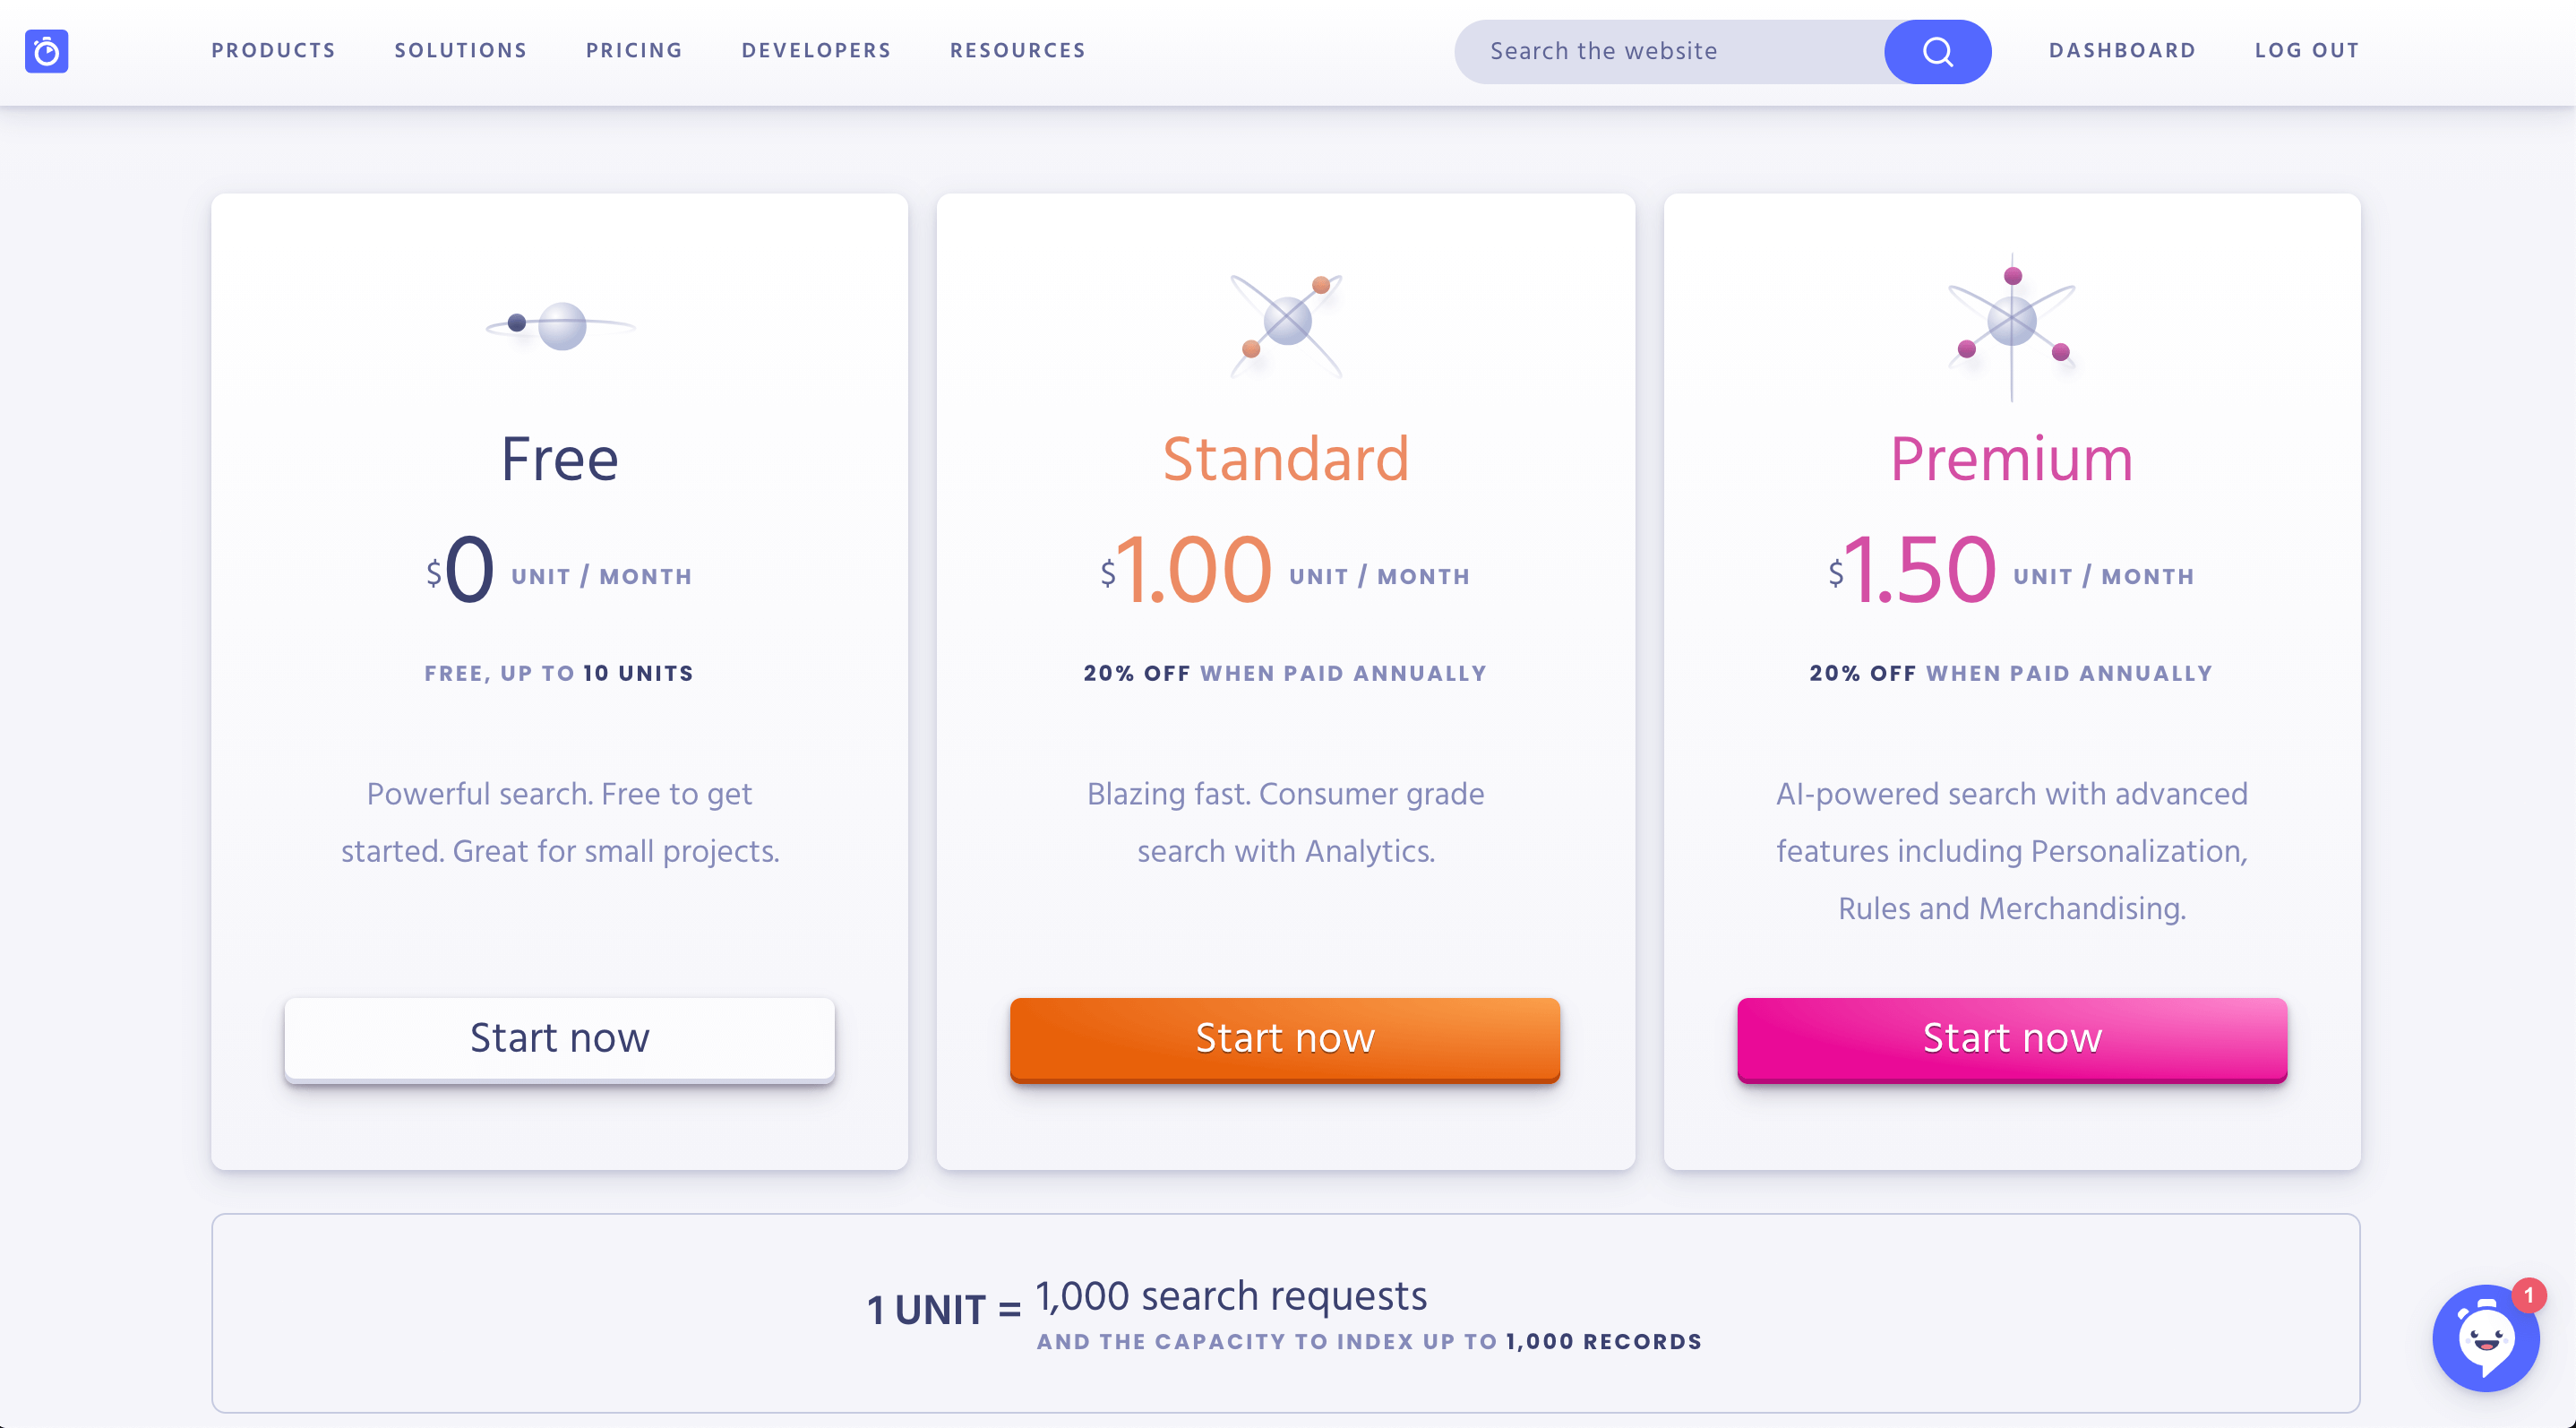The height and width of the screenshot is (1428, 2576).
Task: Click the stopwatch logo icon
Action: coord(46,51)
